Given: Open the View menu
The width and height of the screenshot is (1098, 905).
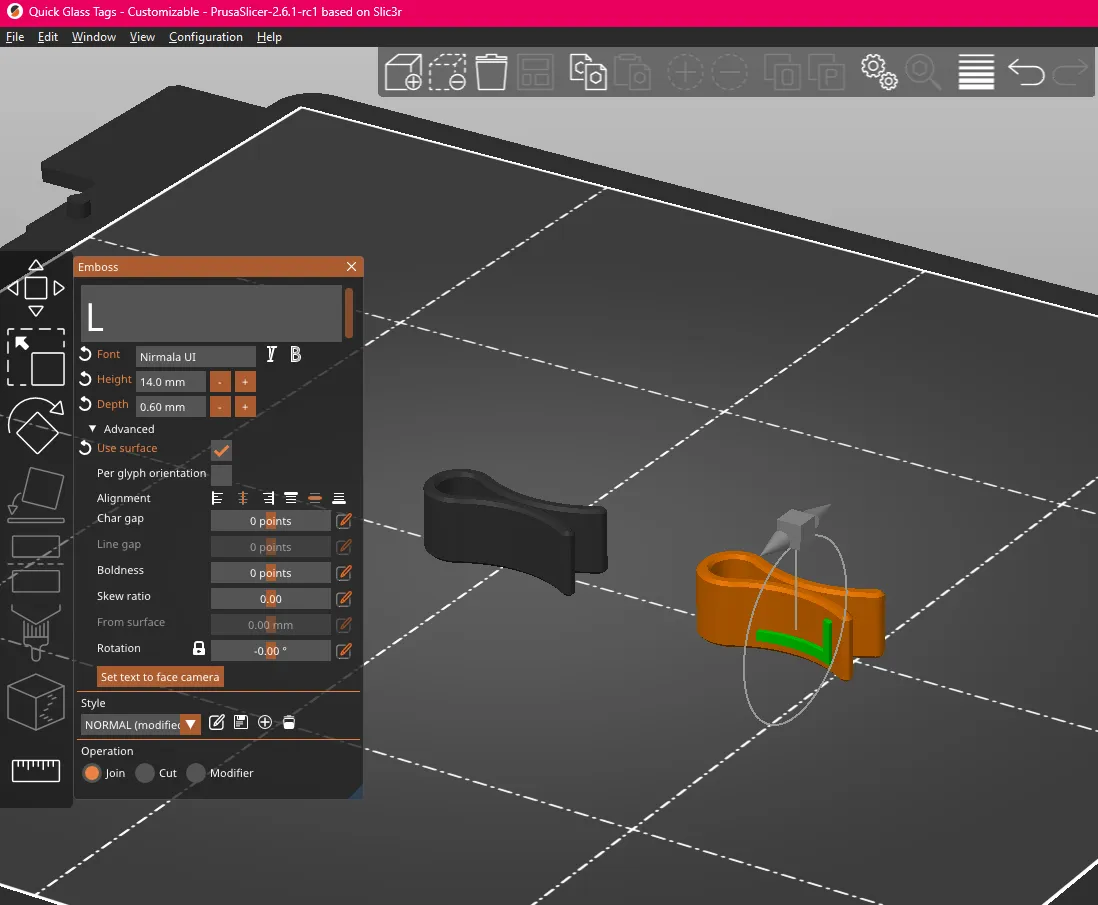Looking at the screenshot, I should pyautogui.click(x=142, y=37).
